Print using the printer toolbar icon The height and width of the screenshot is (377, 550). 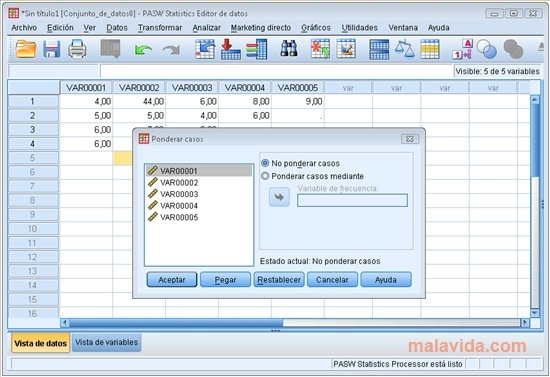[77, 49]
